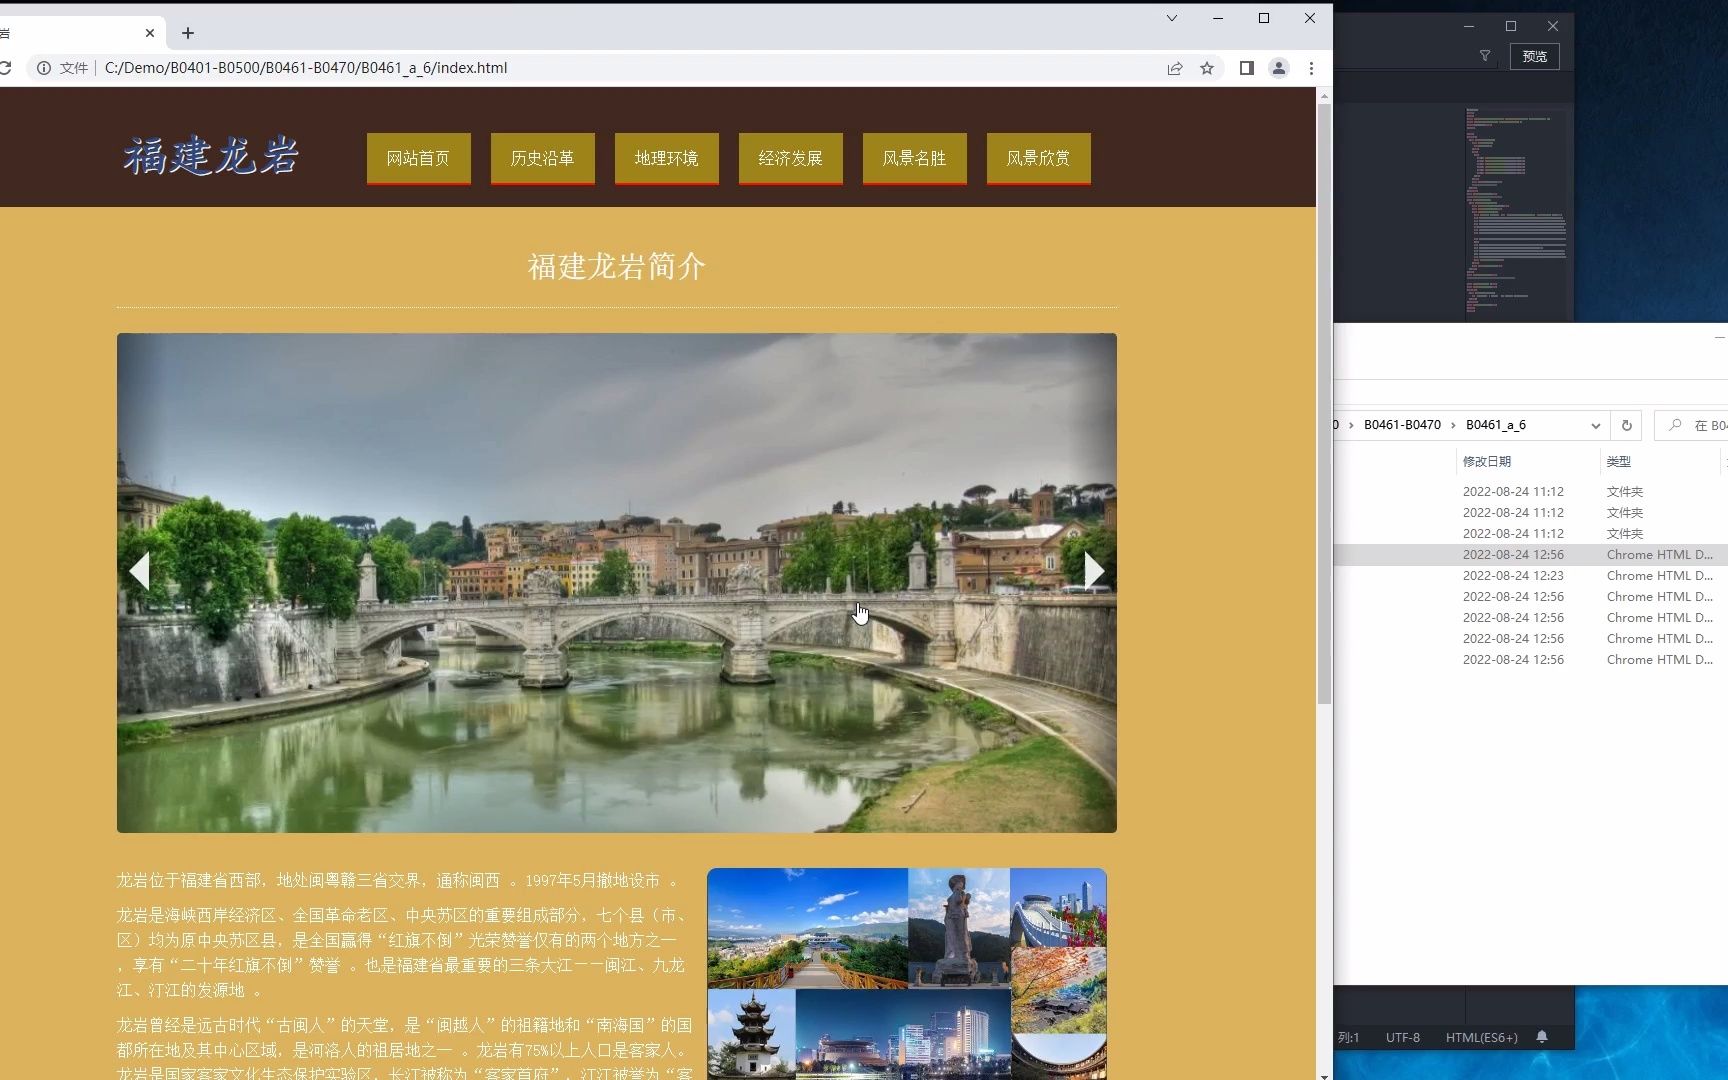Click the notification bell in editor status bar

point(1542,1037)
